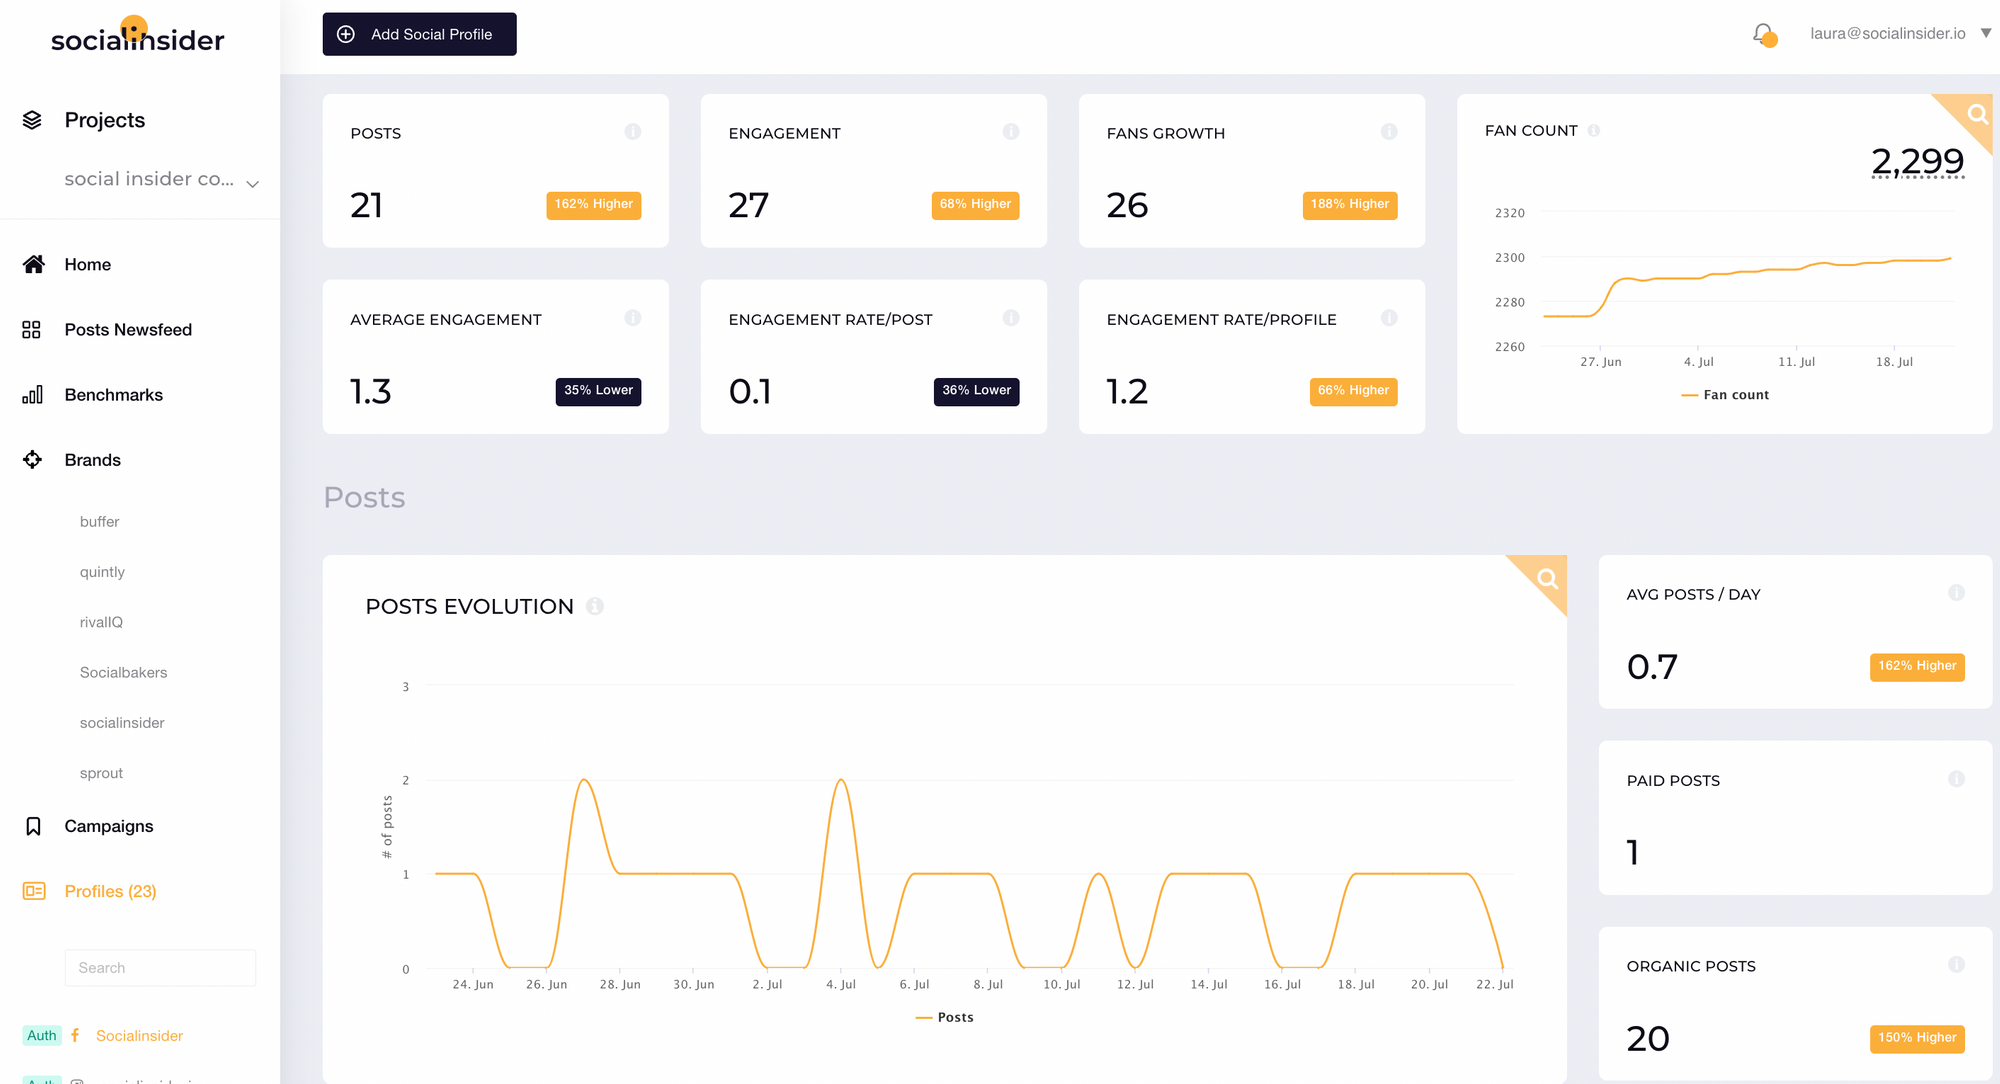
Task: Open info icon on AVG POSTS / DAY card
Action: [1957, 593]
